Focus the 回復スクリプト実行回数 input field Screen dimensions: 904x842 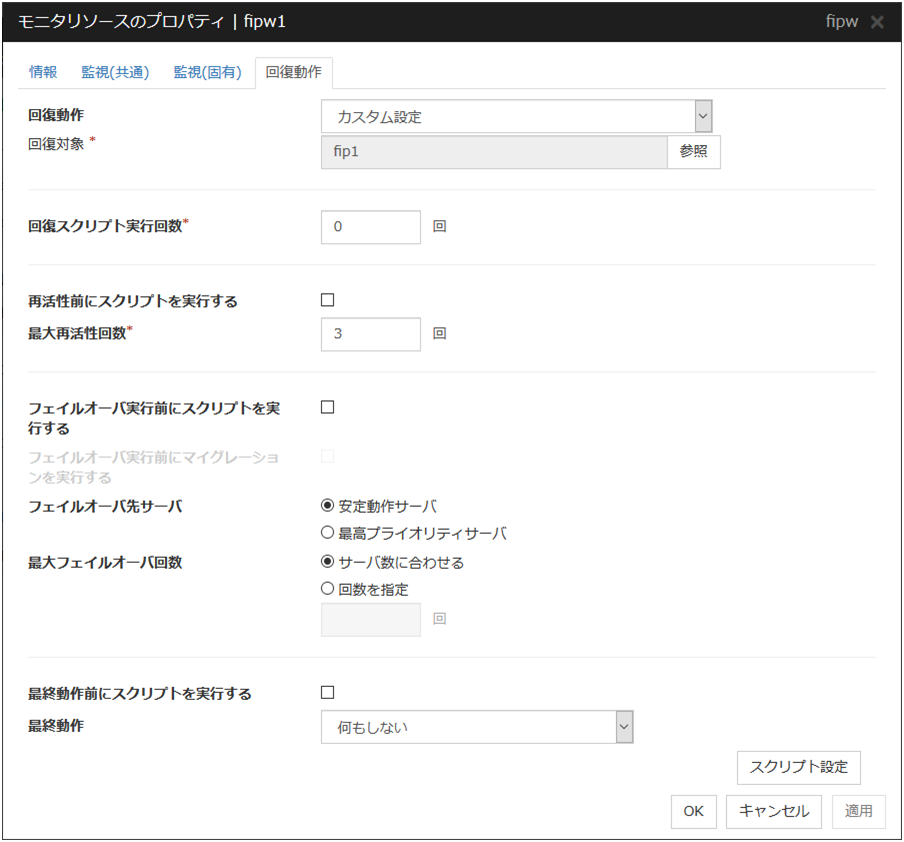(371, 227)
